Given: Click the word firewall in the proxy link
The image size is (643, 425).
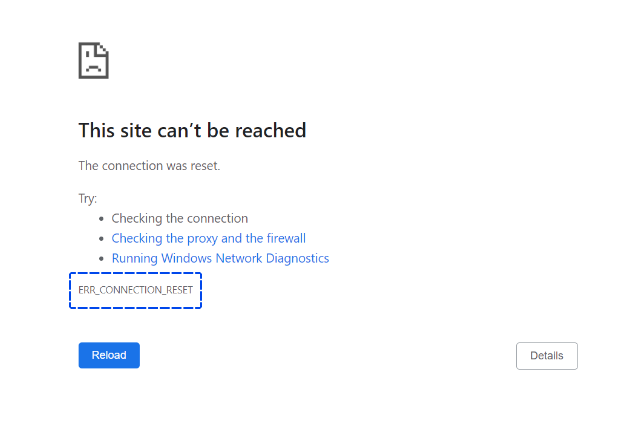Looking at the screenshot, I should tap(286, 238).
